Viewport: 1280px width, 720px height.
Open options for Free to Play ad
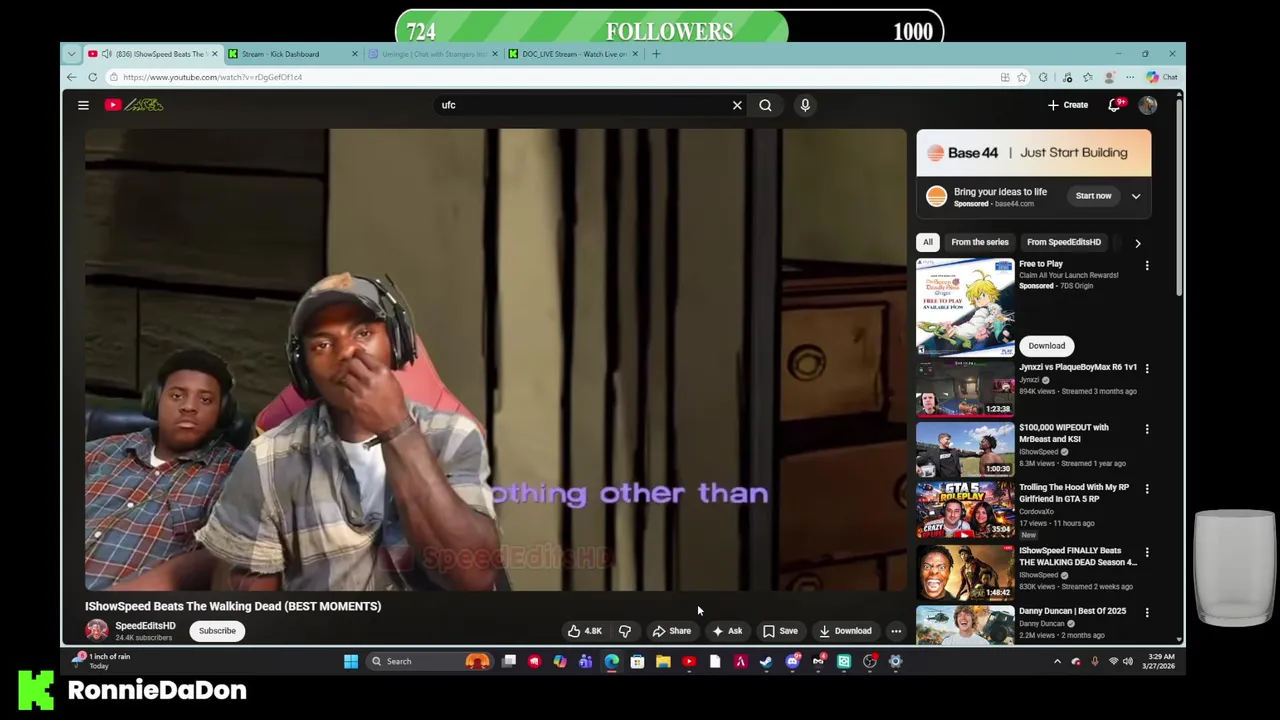[x=1147, y=266]
